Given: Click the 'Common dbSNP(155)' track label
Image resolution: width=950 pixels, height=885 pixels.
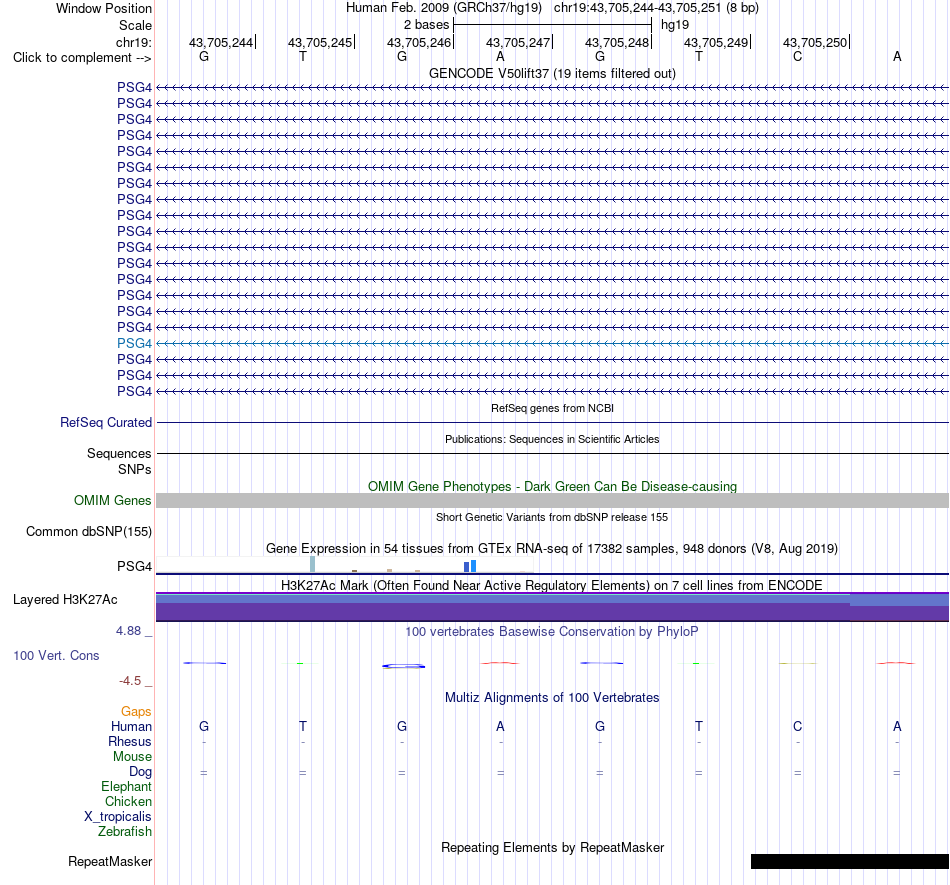Looking at the screenshot, I should pos(89,531).
